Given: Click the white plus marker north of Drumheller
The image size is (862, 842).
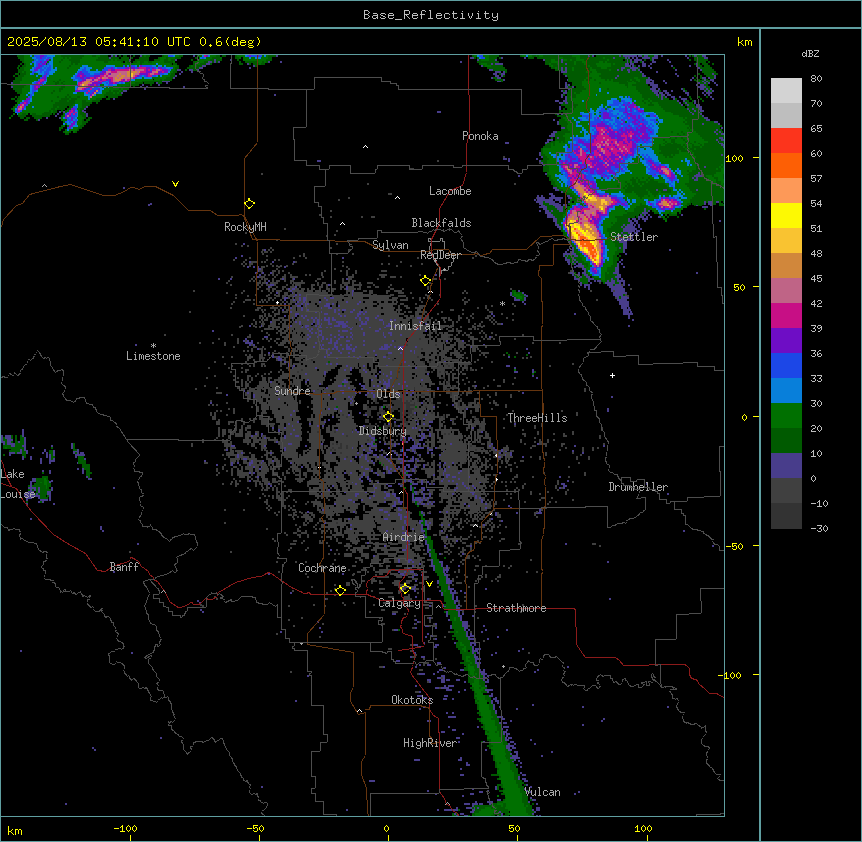Looking at the screenshot, I should pyautogui.click(x=612, y=375).
